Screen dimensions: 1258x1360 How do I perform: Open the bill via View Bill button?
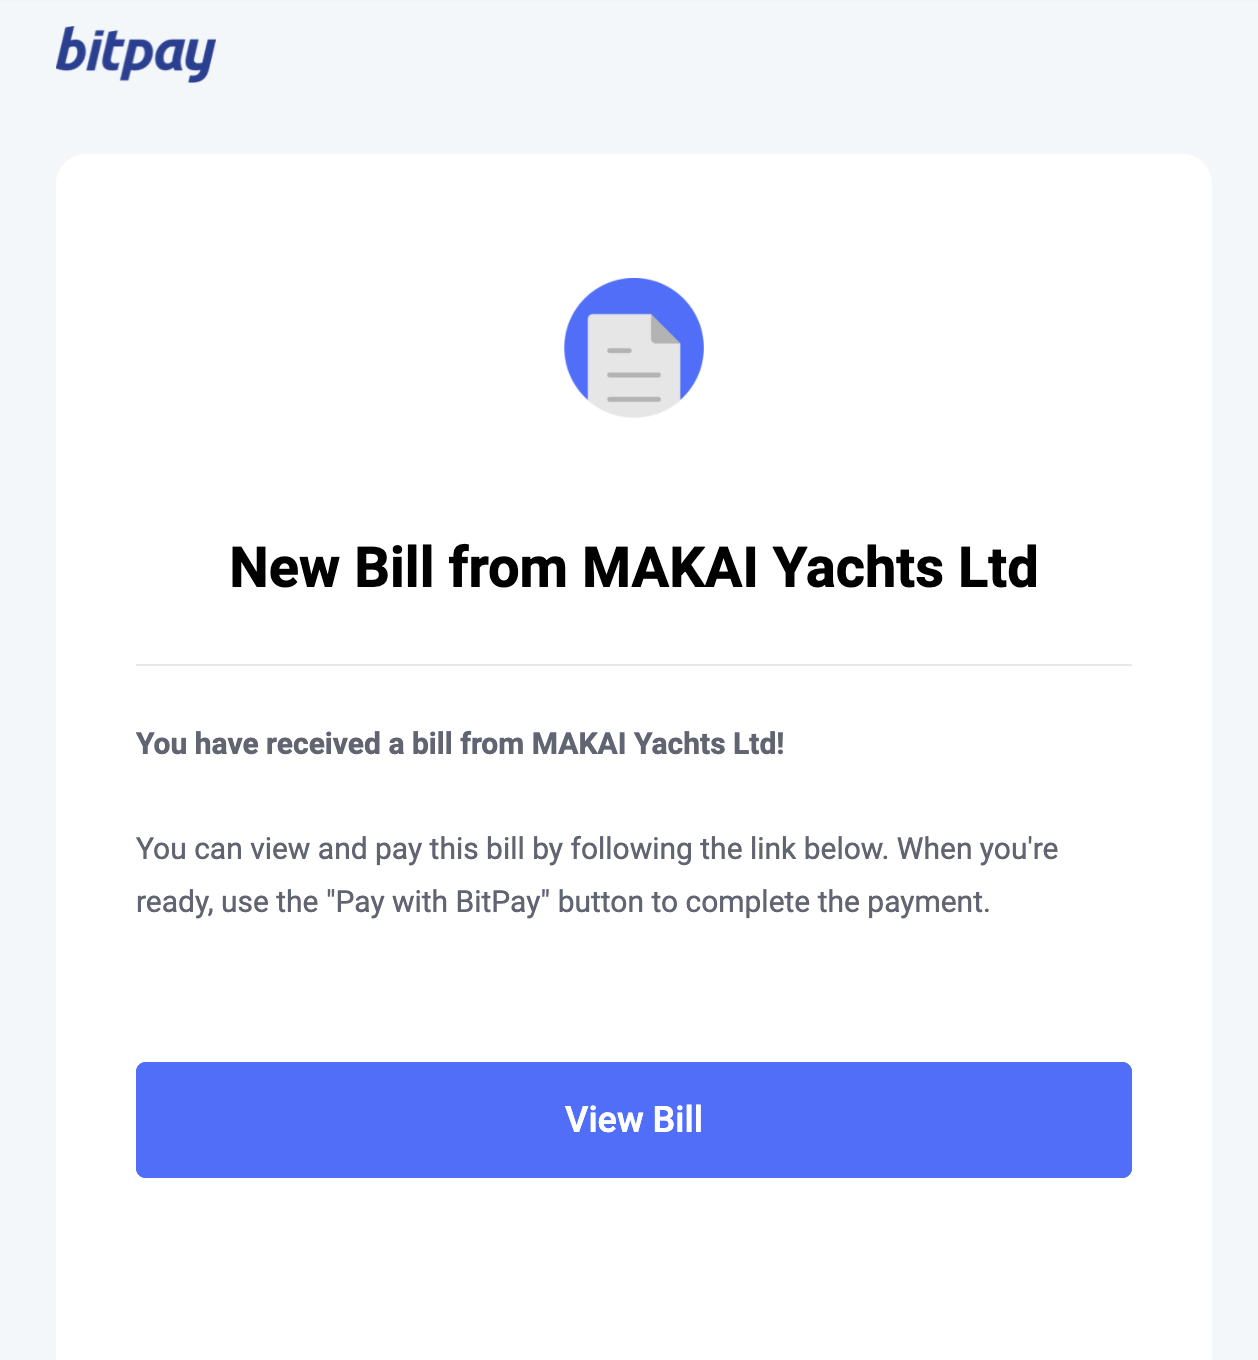pos(634,1120)
